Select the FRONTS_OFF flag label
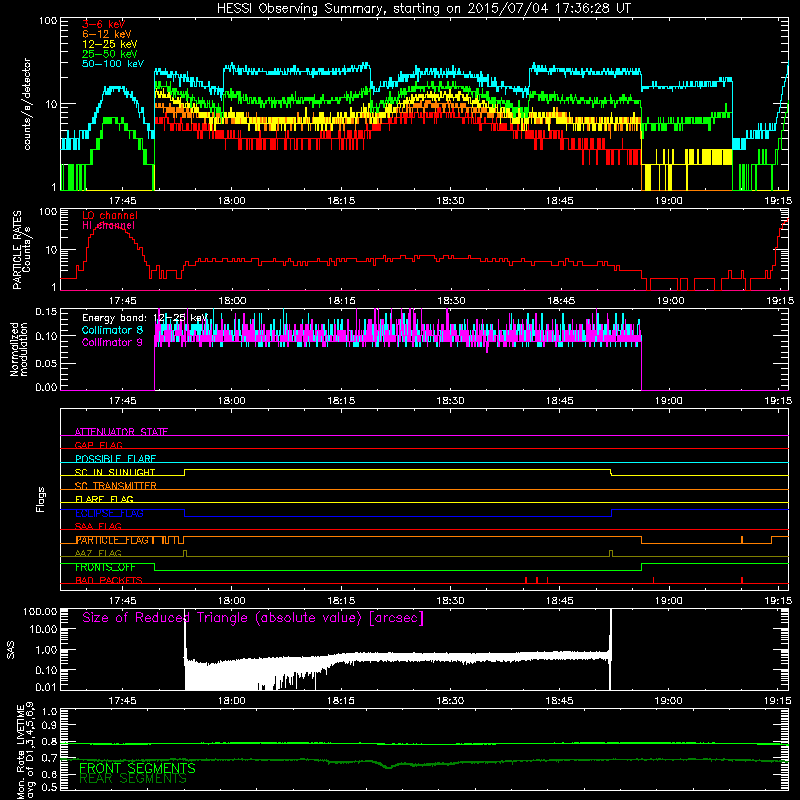Image resolution: width=800 pixels, height=800 pixels. (x=105, y=567)
